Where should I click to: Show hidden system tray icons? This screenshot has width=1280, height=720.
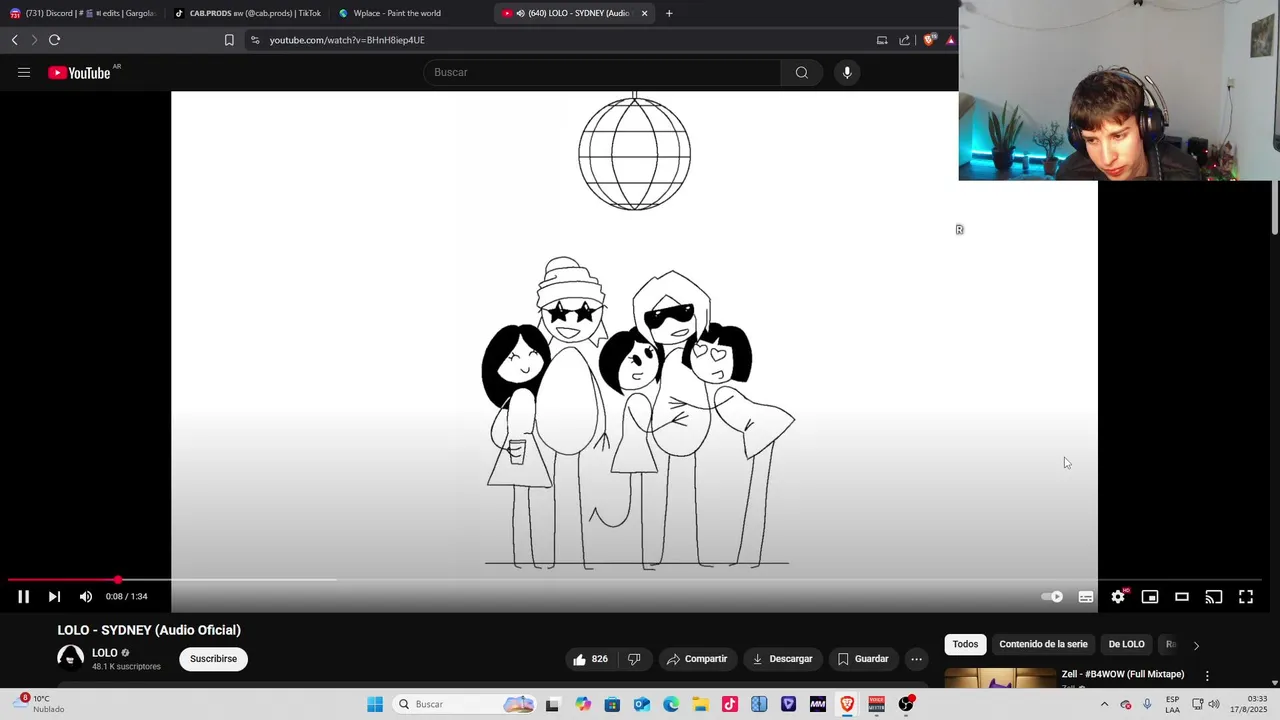(x=1104, y=704)
